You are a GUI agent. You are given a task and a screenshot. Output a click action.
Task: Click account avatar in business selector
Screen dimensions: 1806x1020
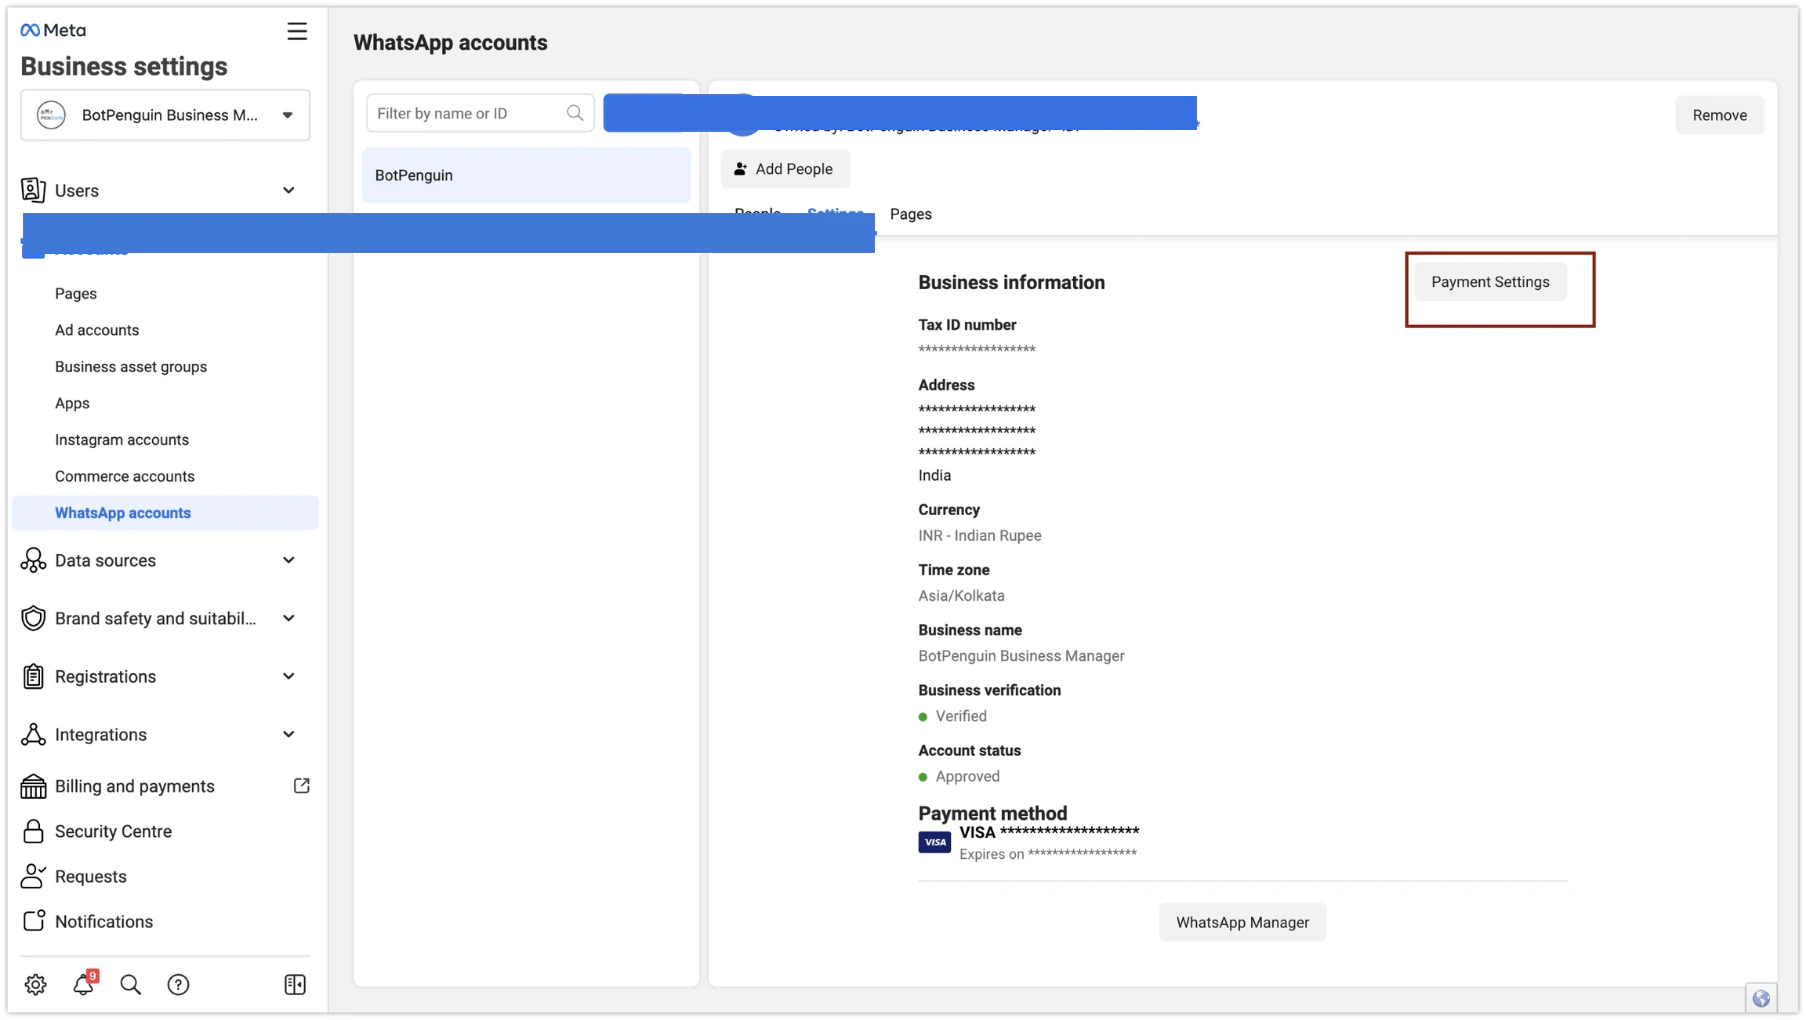[51, 115]
